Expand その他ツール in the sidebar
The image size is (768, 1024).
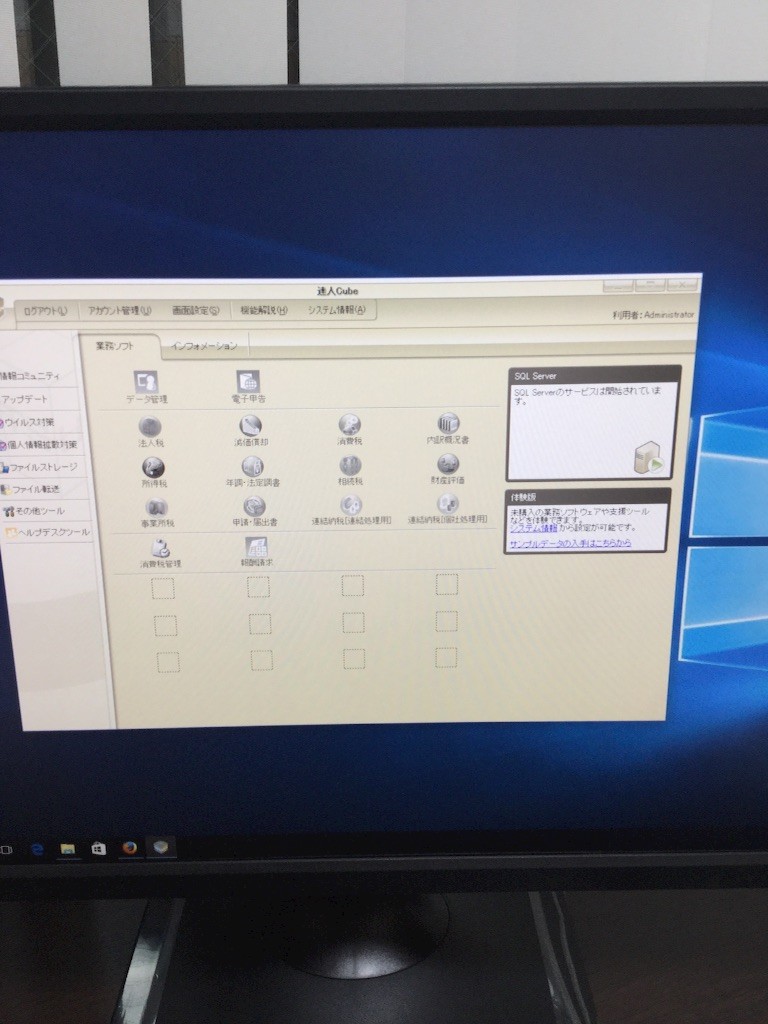35,511
